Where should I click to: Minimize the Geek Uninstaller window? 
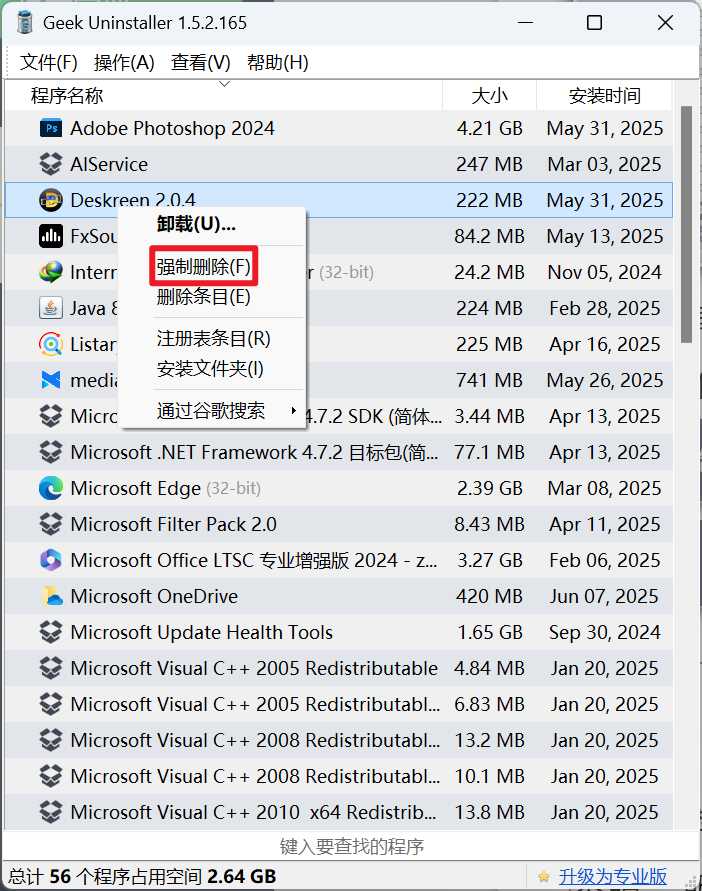point(525,23)
